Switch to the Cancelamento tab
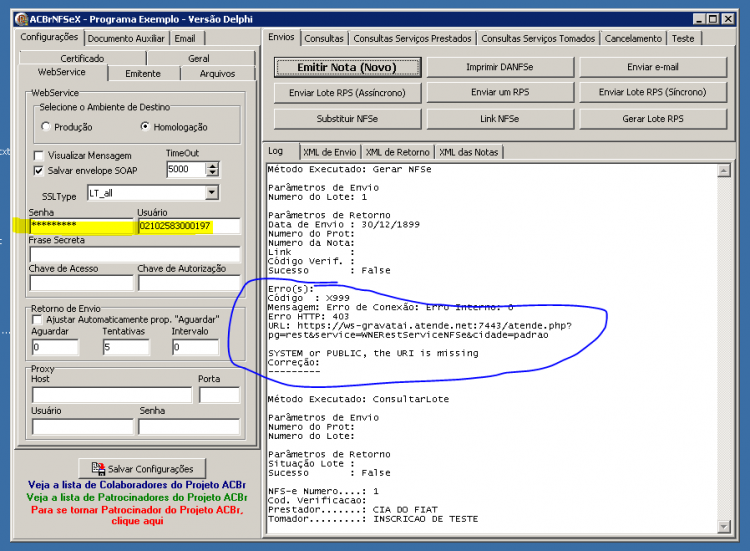Viewport: 750px width, 551px height. coord(633,39)
